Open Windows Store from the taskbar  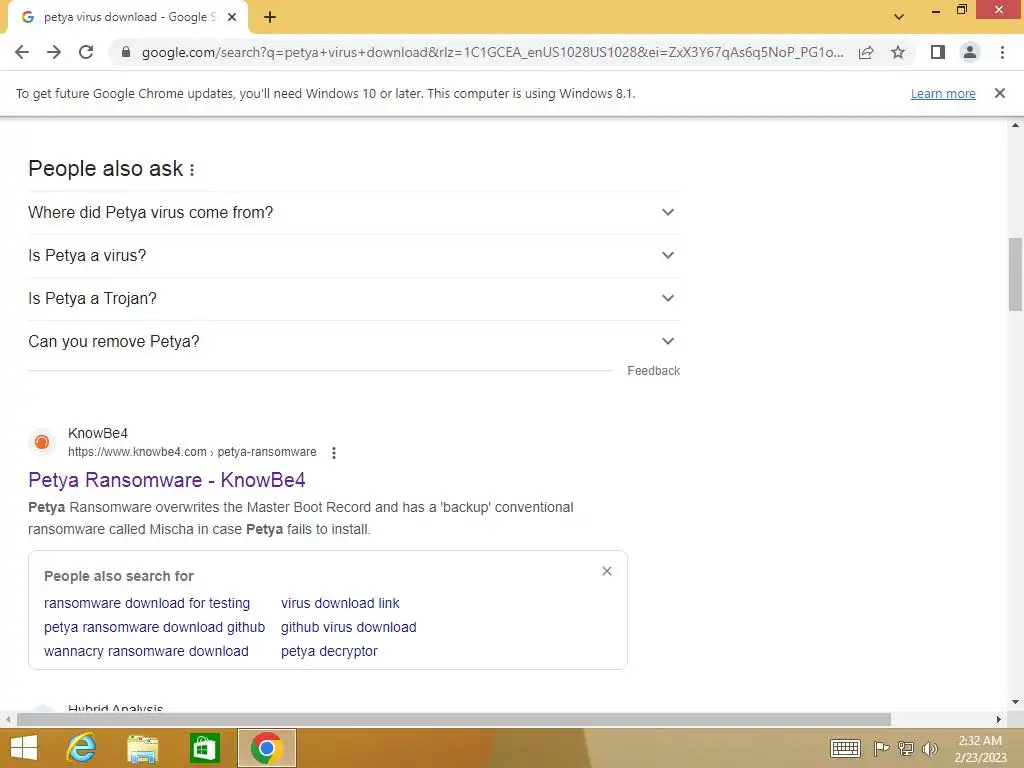[204, 748]
